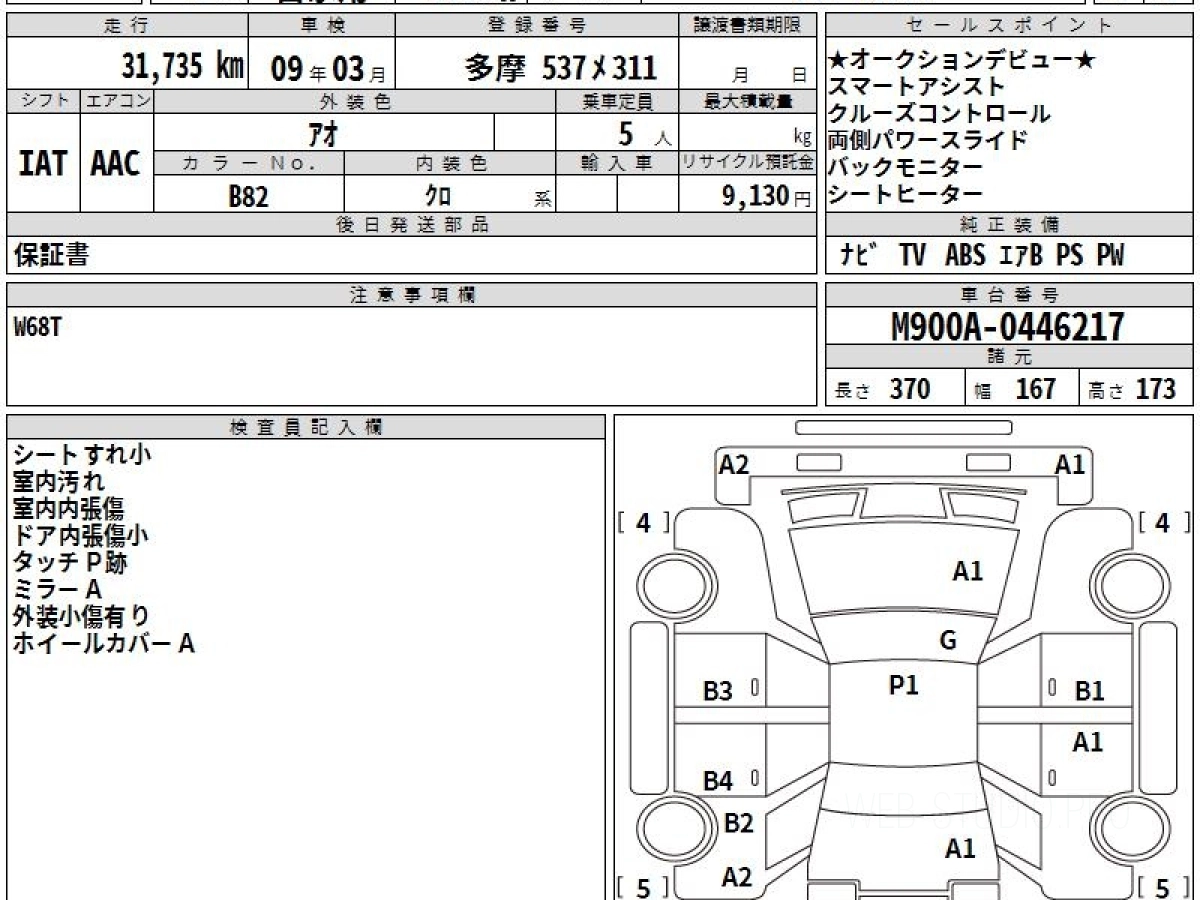1200x900 pixels.
Task: Select スマートアシスト sales point
Action: tap(916, 88)
